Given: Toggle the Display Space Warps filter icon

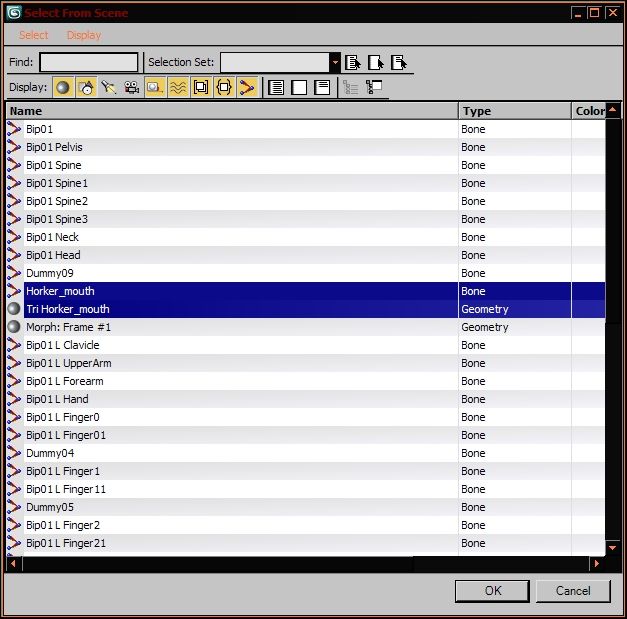Looking at the screenshot, I should point(178,87).
